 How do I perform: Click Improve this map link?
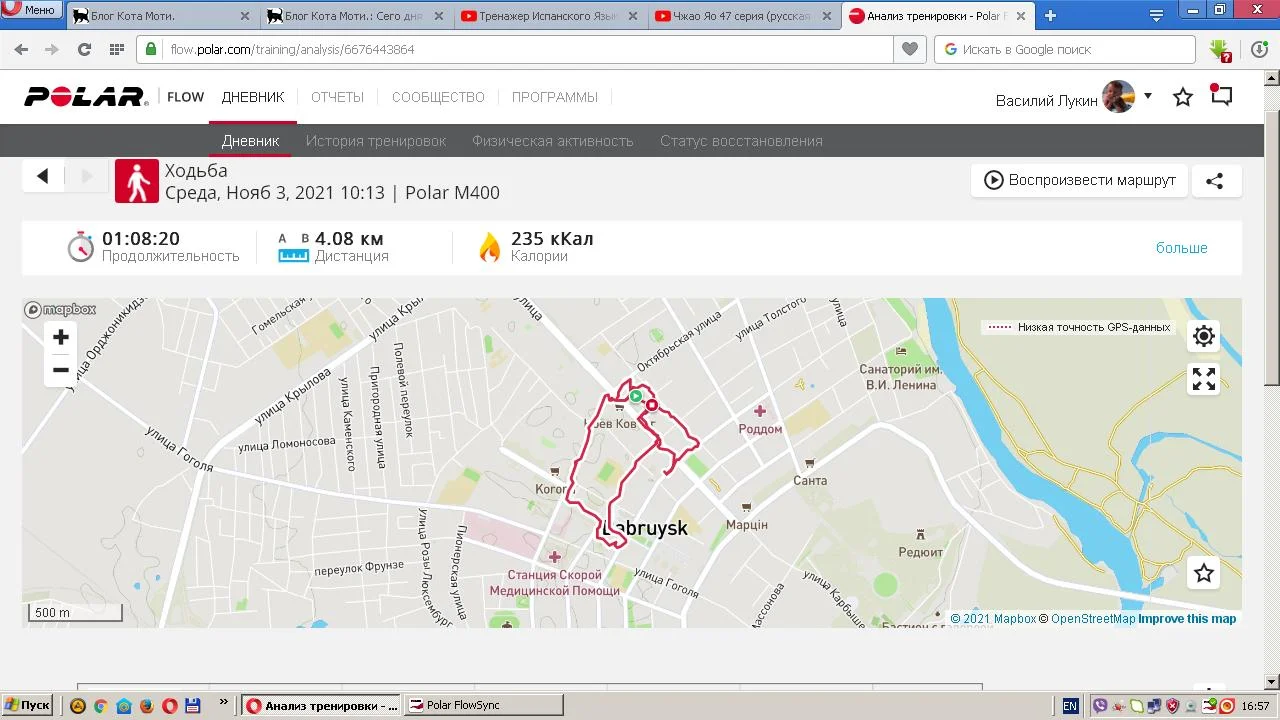pyautogui.click(x=1187, y=619)
